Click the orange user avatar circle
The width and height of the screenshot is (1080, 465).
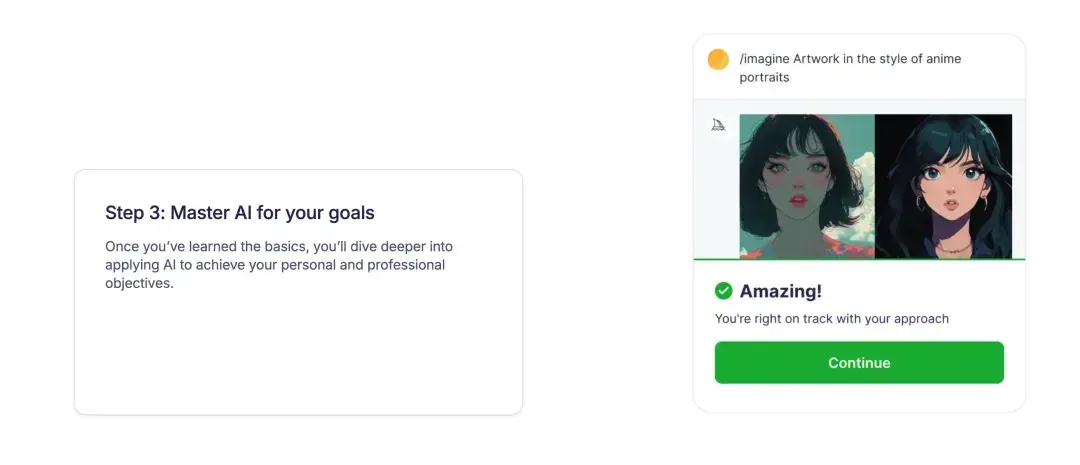[x=718, y=59]
